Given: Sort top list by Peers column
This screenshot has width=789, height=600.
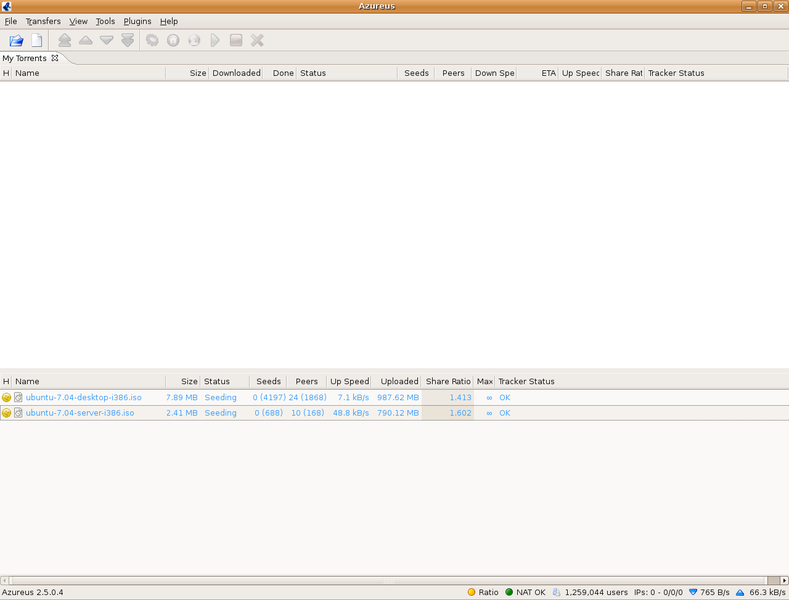Looking at the screenshot, I should point(453,73).
